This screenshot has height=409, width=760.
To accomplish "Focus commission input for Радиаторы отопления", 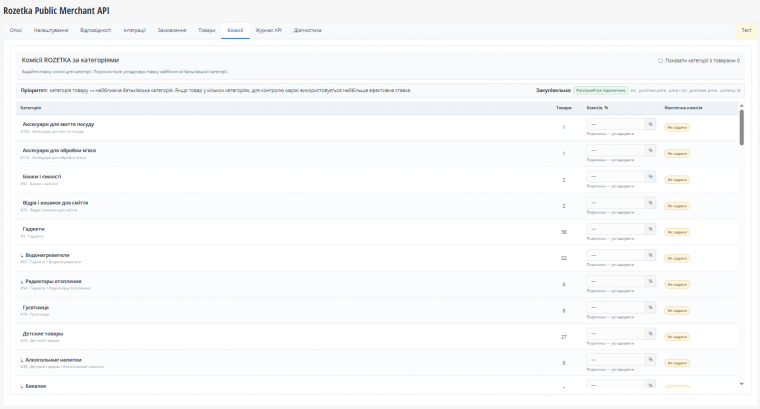I will (616, 281).
